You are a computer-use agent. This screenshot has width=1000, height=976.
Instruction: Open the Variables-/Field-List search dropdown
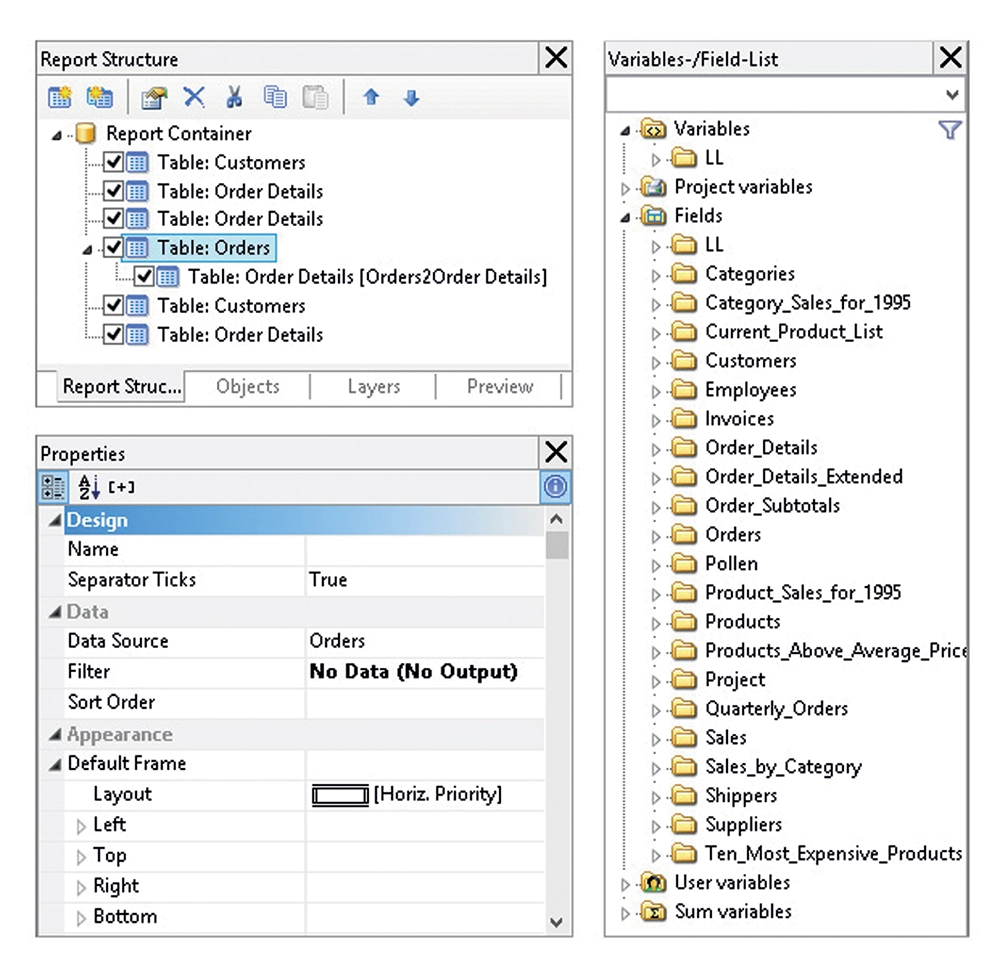pos(952,96)
